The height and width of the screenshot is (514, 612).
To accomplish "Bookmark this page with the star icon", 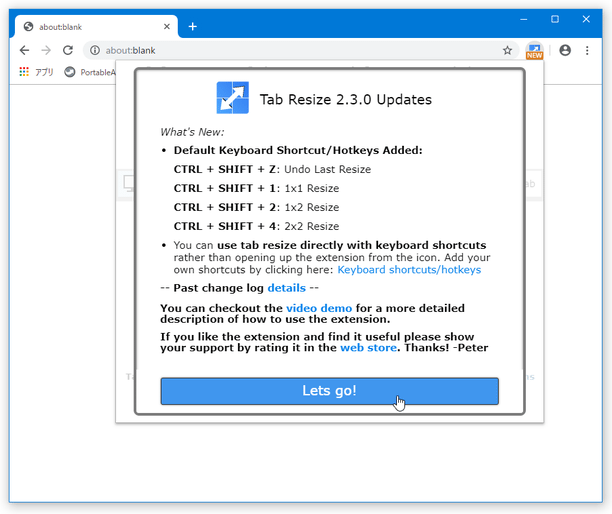I will (507, 50).
